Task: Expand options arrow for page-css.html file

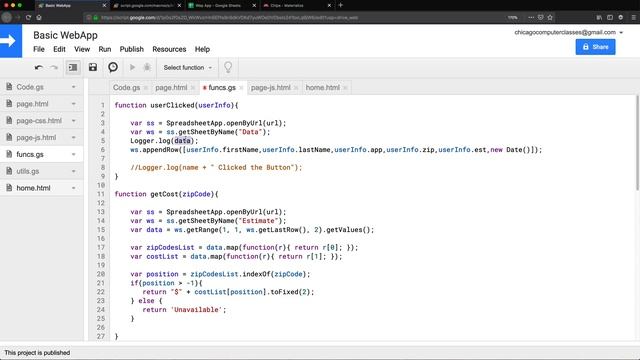Action: coord(73,120)
